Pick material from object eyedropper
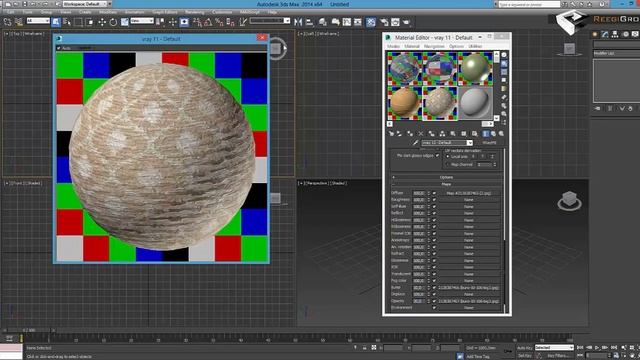This screenshot has height=360, width=640. point(416,143)
